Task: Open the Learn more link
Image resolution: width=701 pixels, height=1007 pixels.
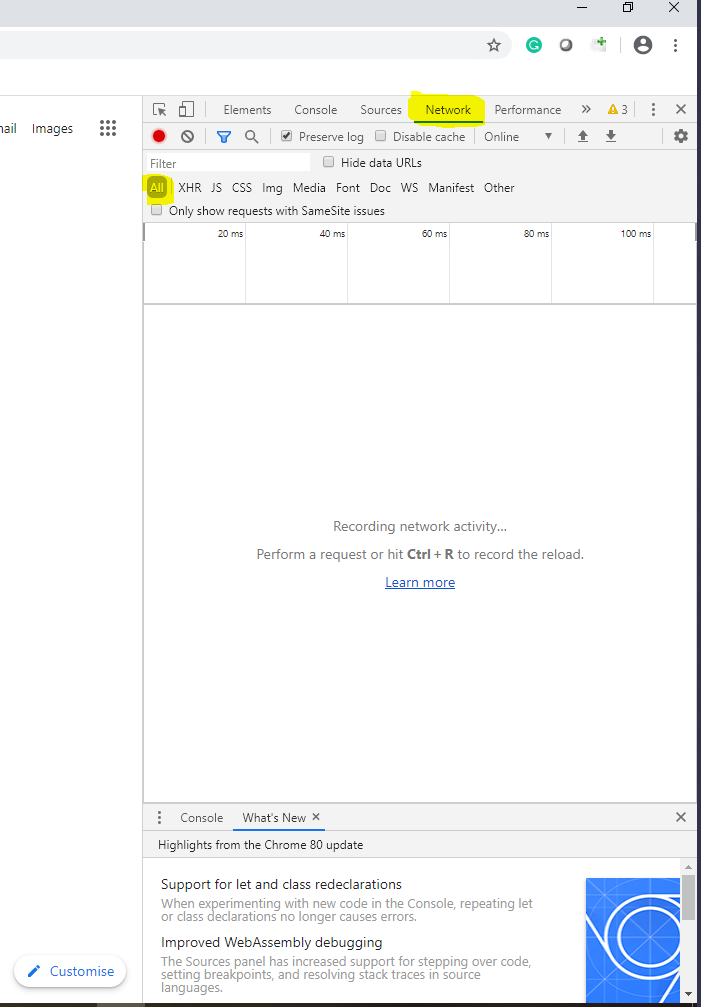Action: [420, 582]
